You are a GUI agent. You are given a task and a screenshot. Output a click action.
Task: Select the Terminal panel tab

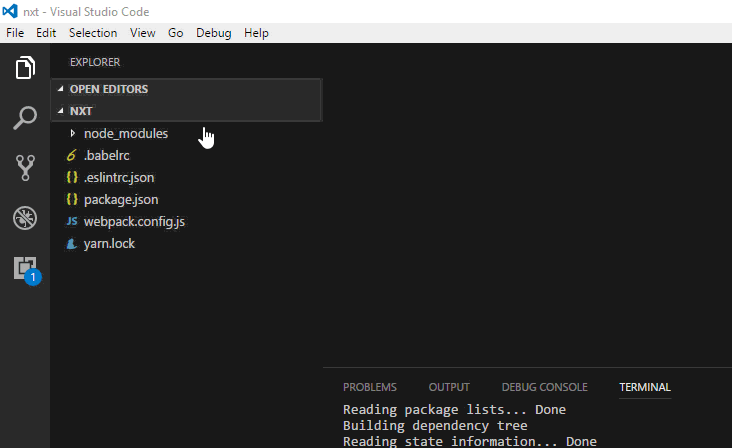tap(645, 387)
